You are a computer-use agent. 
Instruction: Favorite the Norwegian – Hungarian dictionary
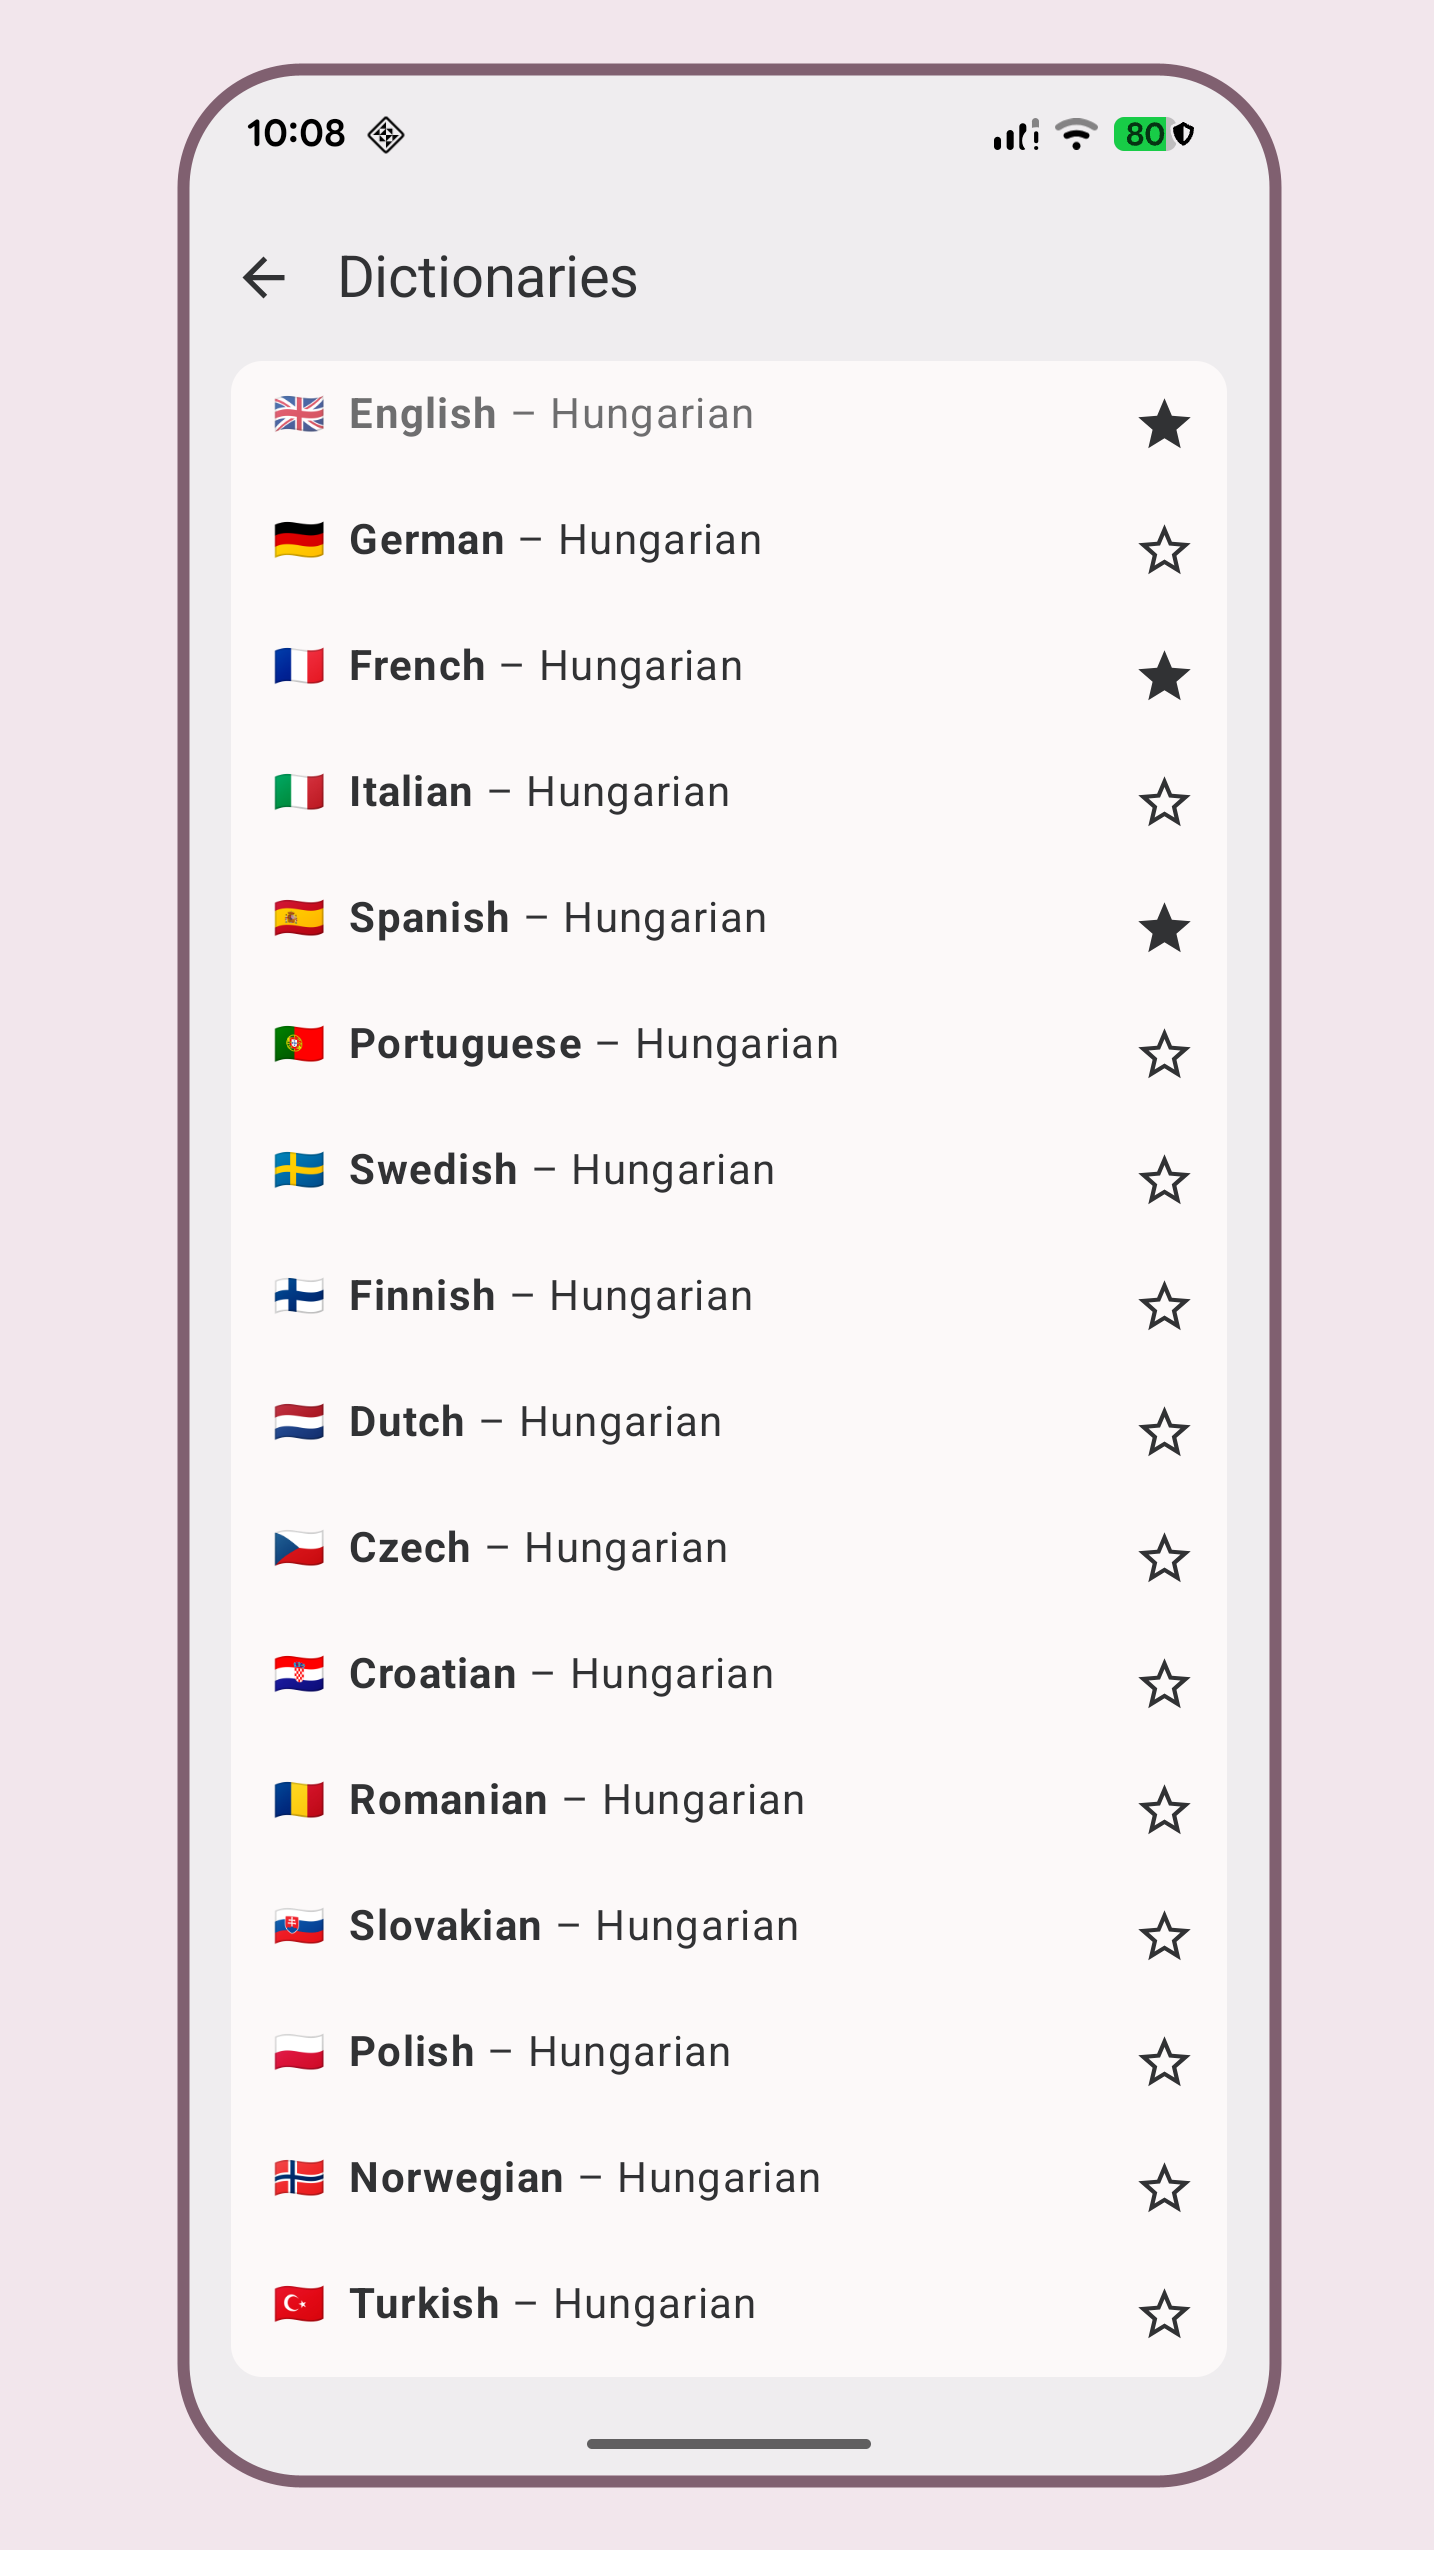(1164, 2189)
